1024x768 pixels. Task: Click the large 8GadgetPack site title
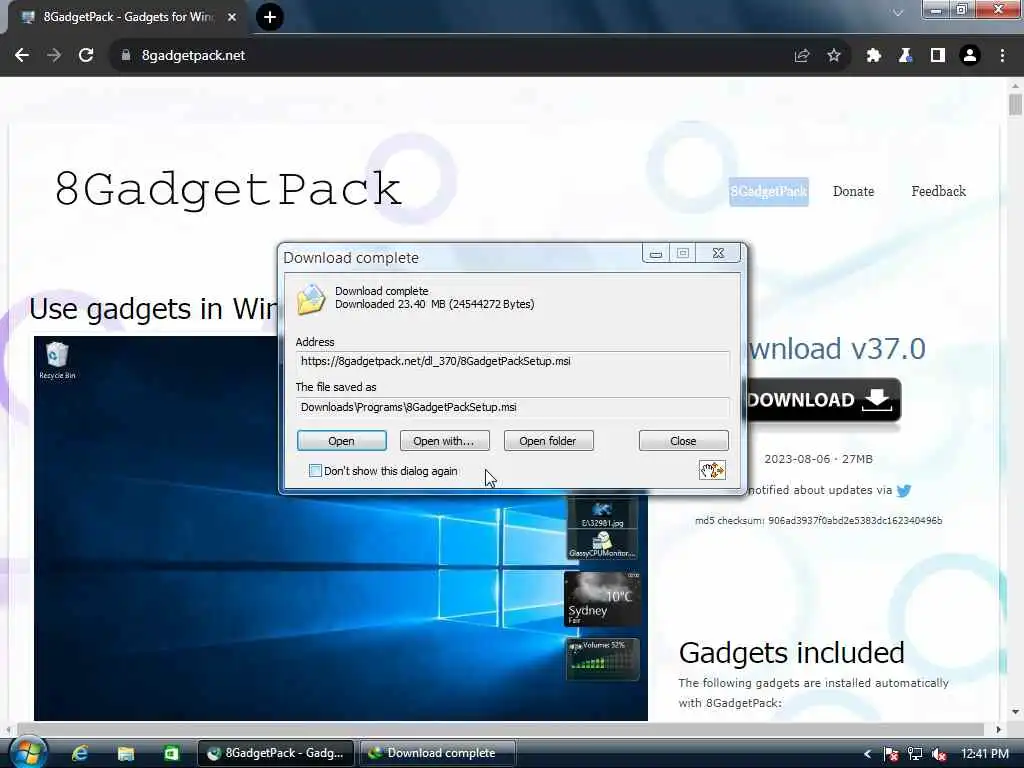pos(227,189)
